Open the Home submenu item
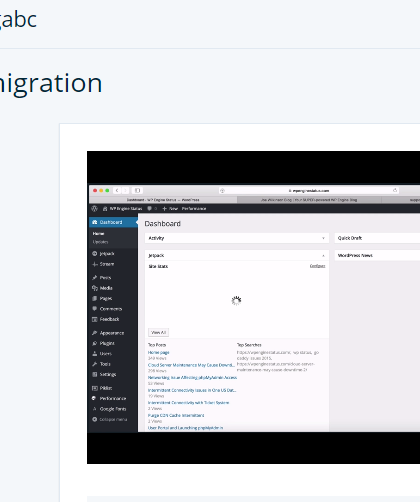Viewport: 420px width, 502px height. click(x=99, y=234)
